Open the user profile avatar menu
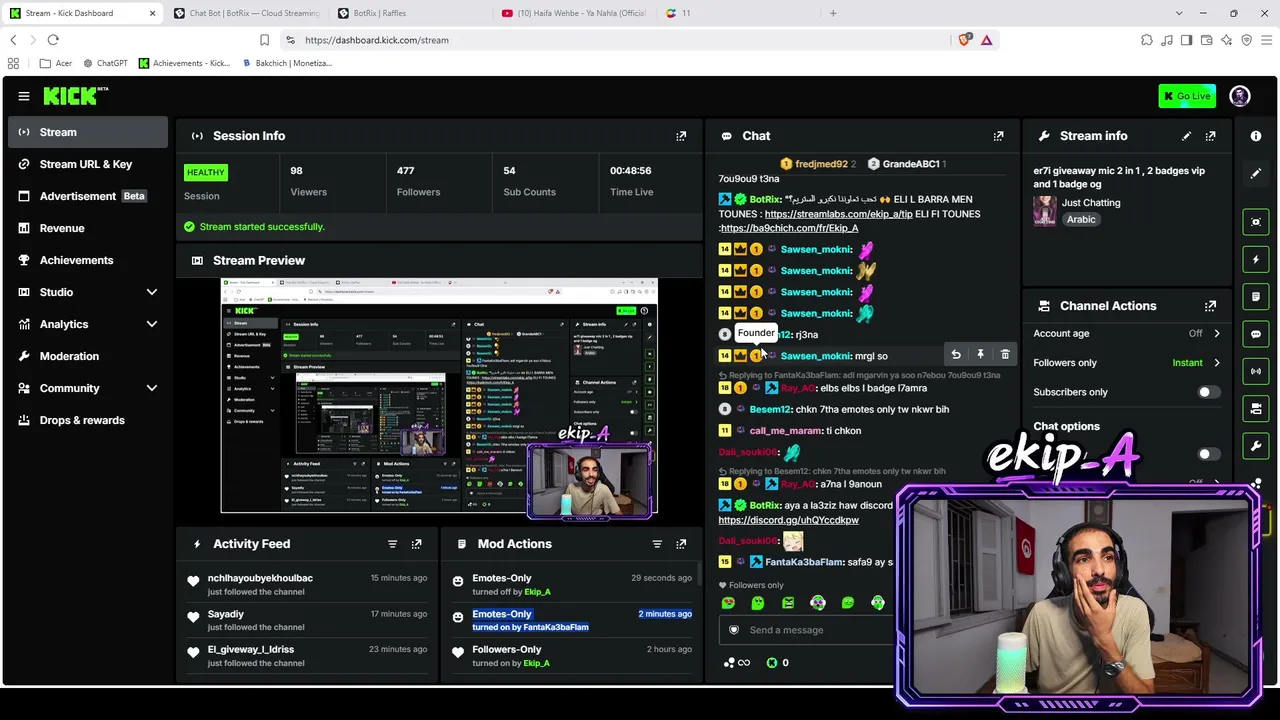This screenshot has height=720, width=1280. tap(1240, 96)
